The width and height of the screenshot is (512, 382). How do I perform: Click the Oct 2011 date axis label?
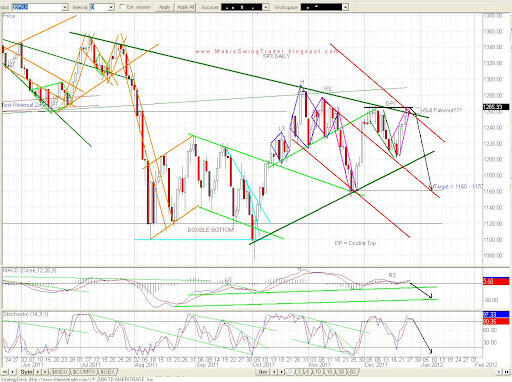(263, 365)
